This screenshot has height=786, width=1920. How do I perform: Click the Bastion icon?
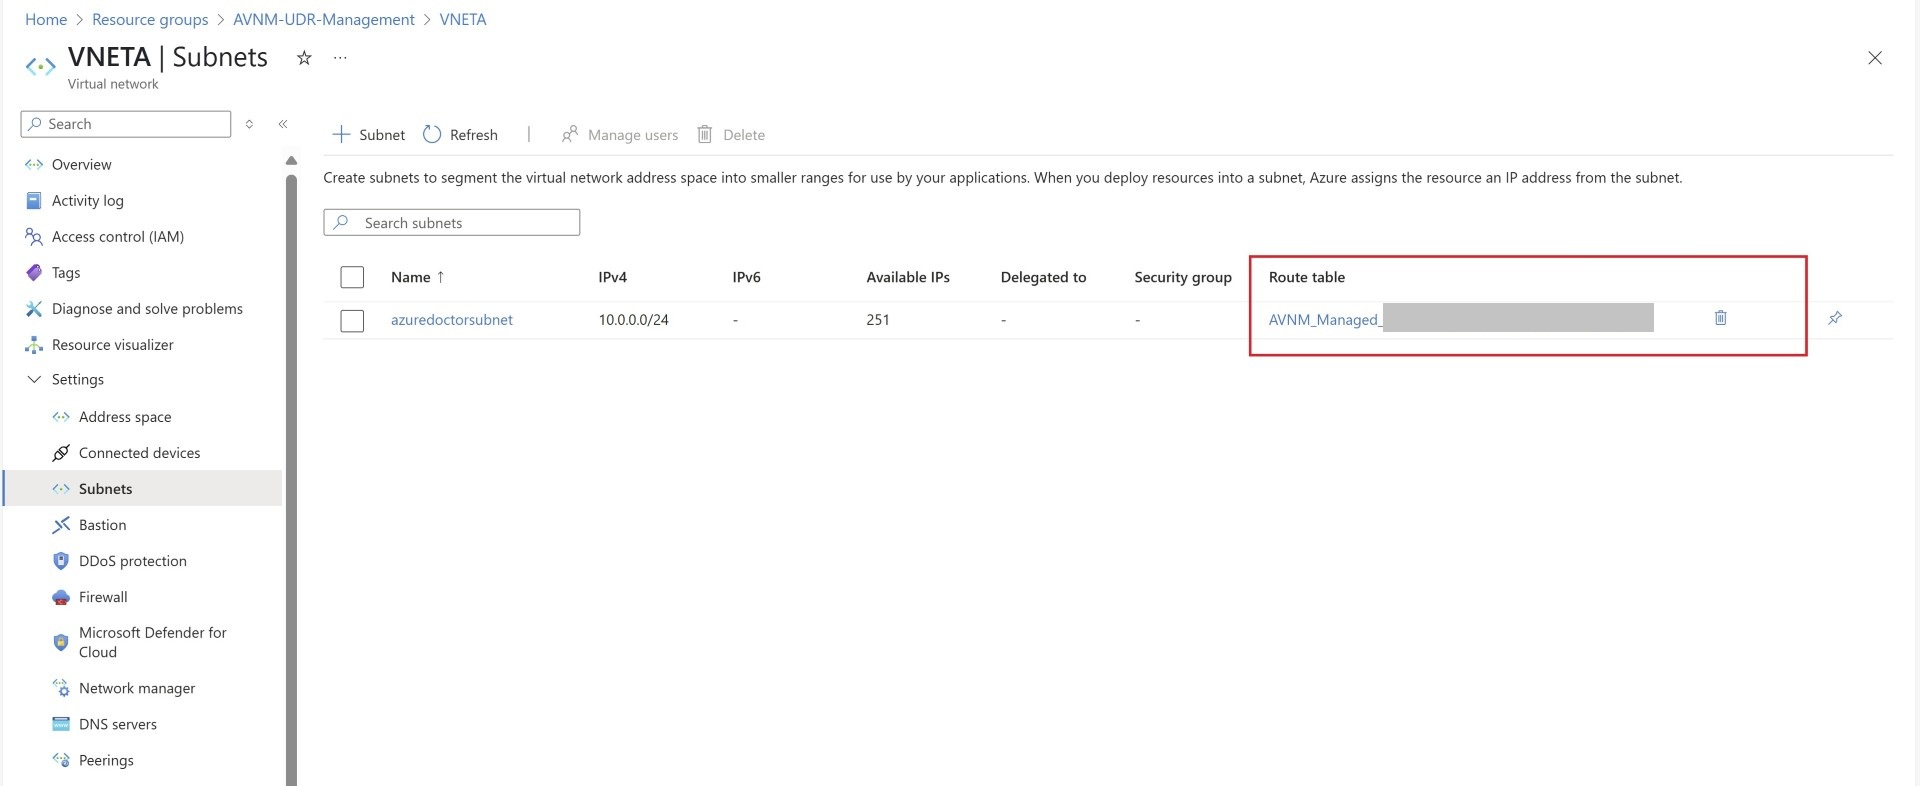point(61,525)
